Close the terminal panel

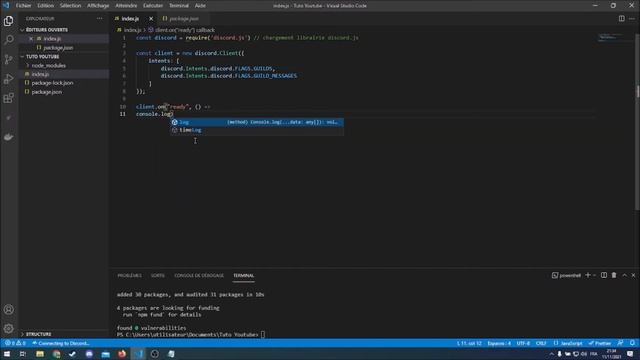(x=633, y=276)
